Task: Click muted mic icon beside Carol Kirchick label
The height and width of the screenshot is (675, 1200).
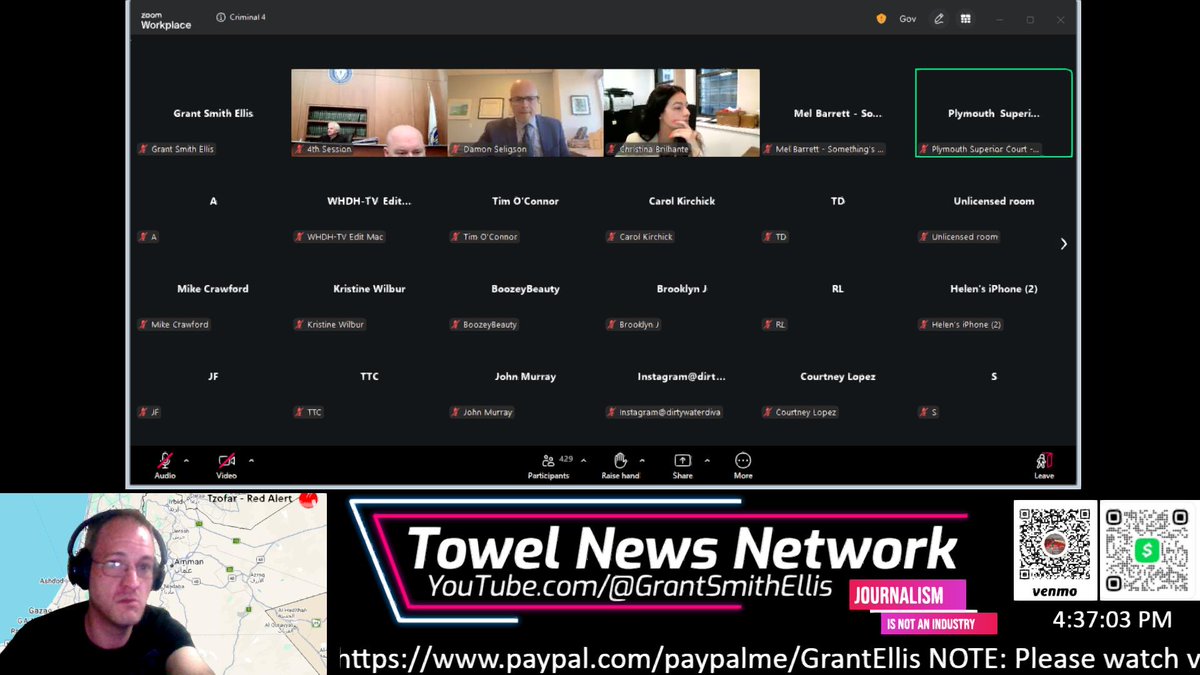Action: pos(611,237)
